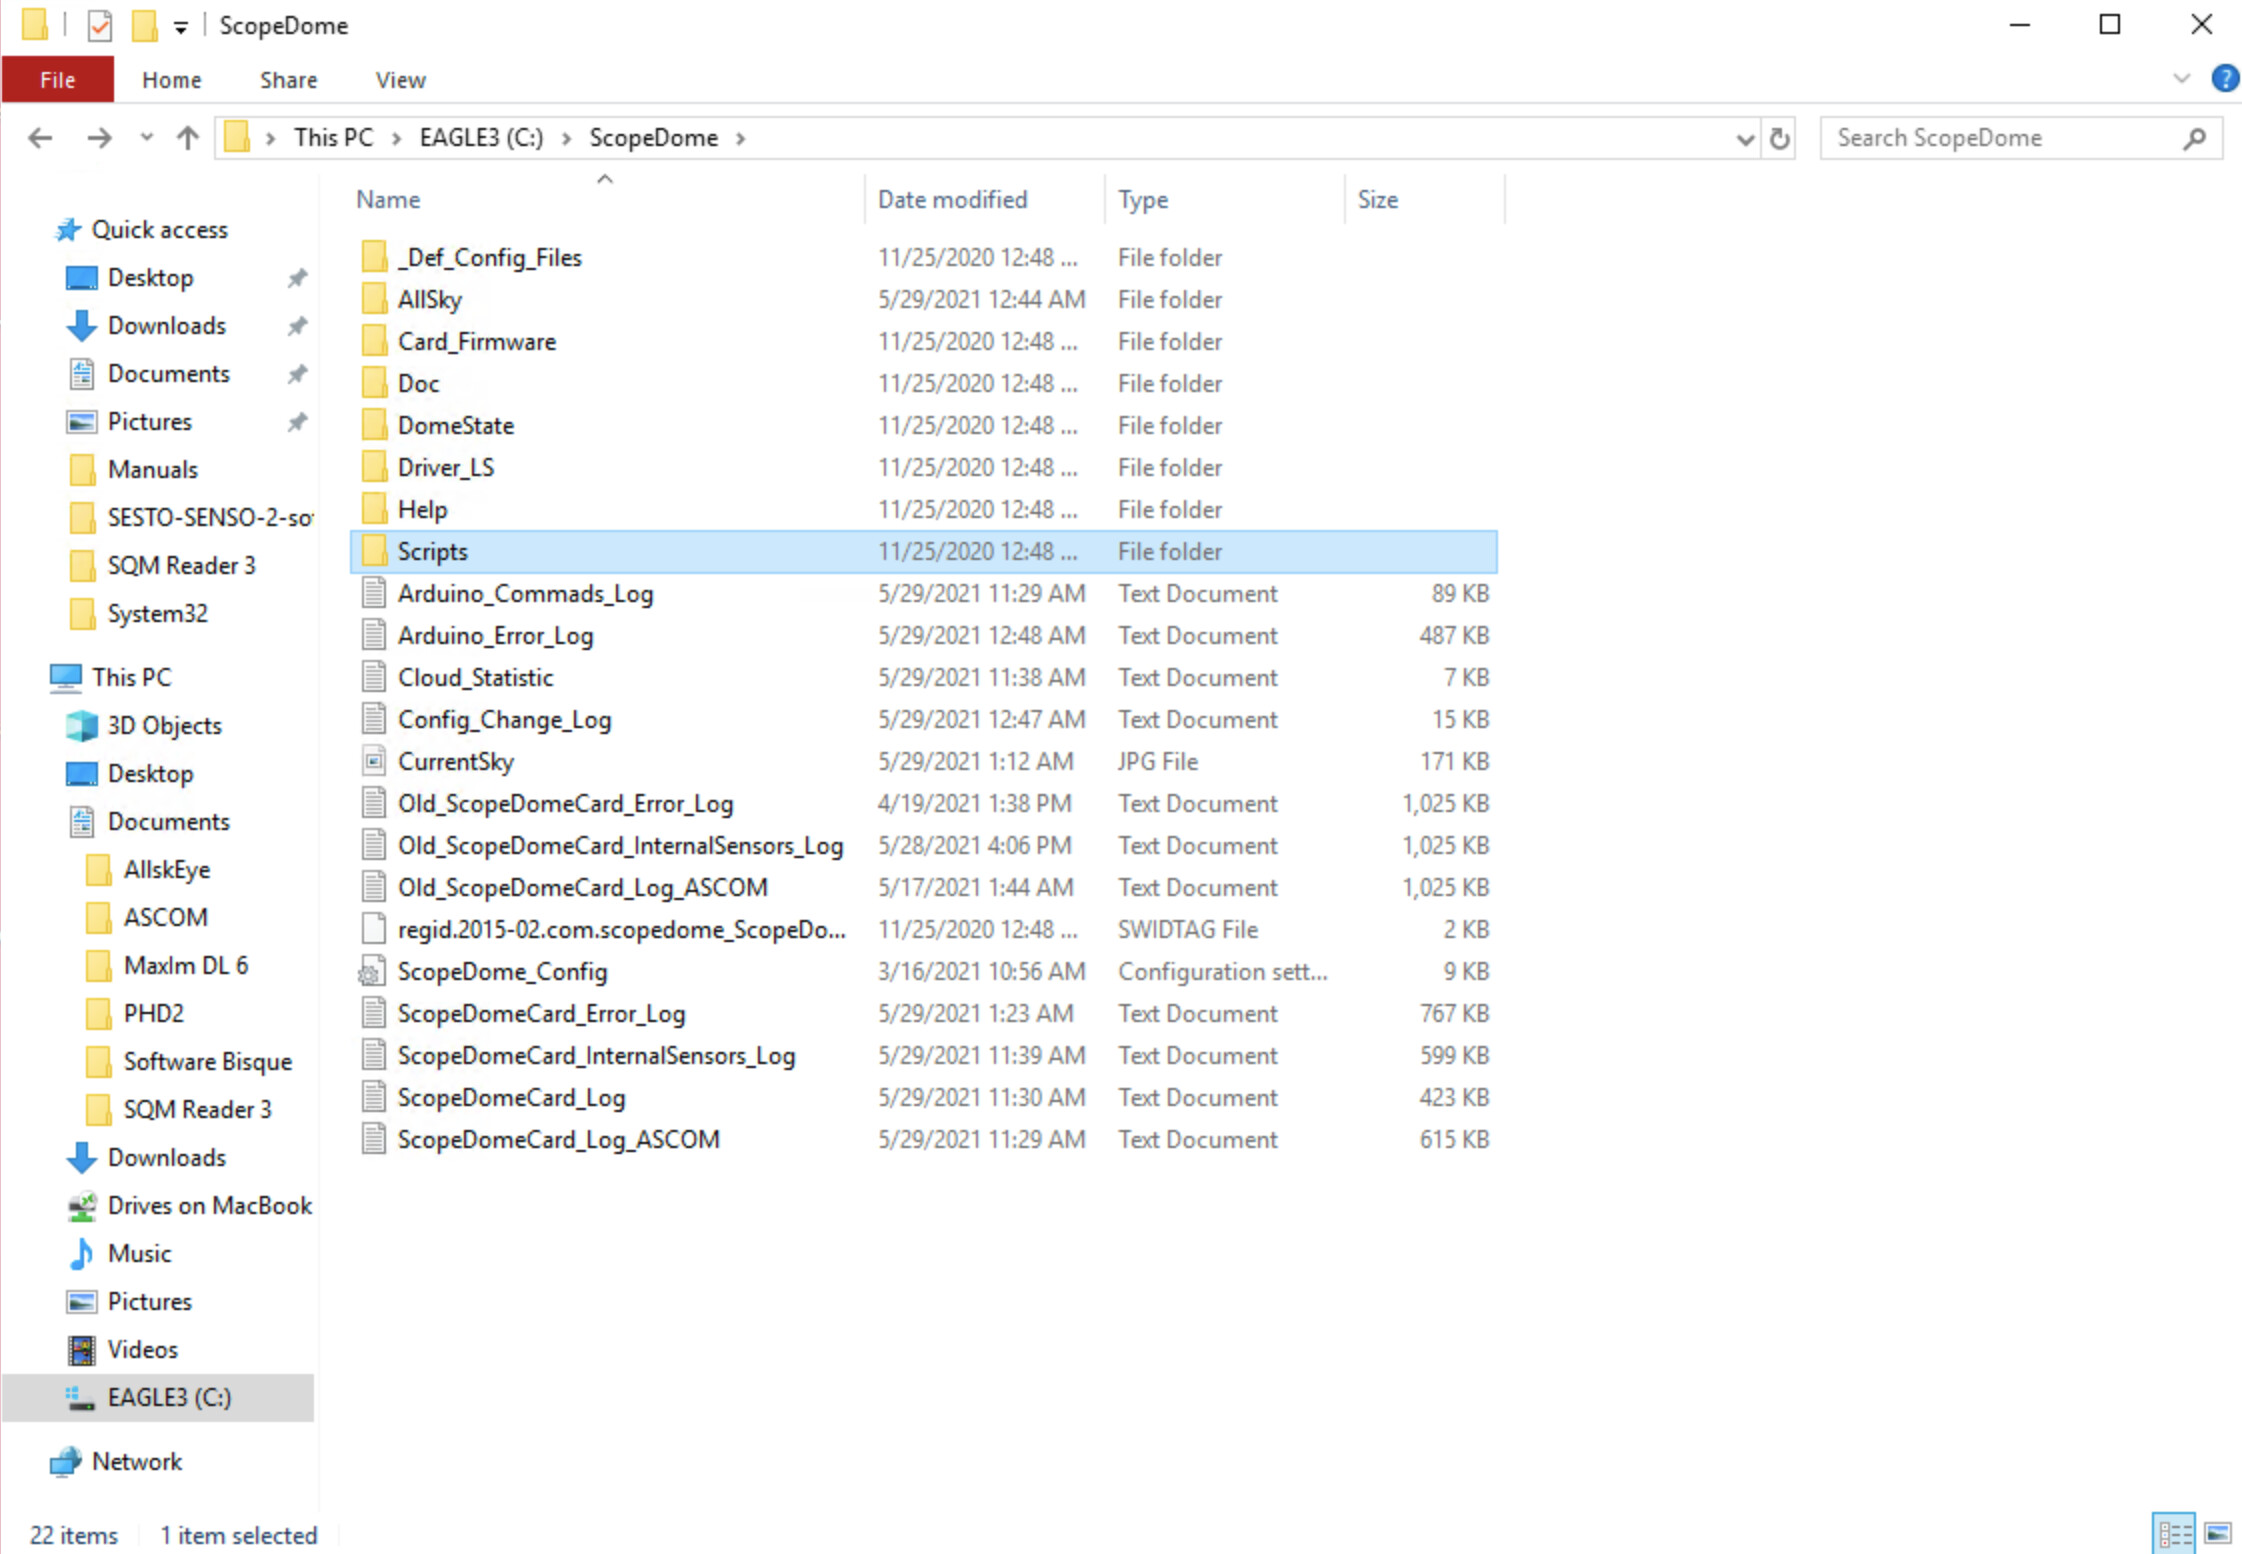The width and height of the screenshot is (2242, 1554).
Task: Open AllskEye folder under Documents
Action: coord(166,870)
